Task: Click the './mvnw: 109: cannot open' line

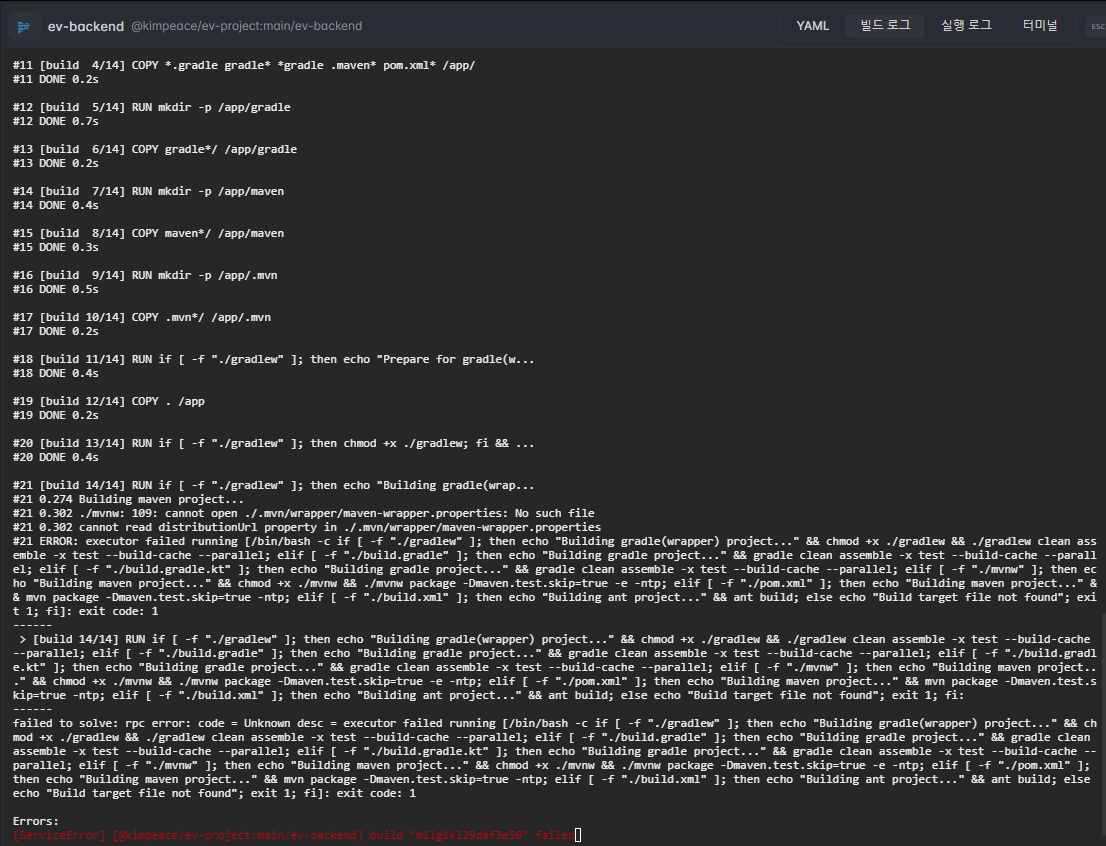Action: (303, 512)
